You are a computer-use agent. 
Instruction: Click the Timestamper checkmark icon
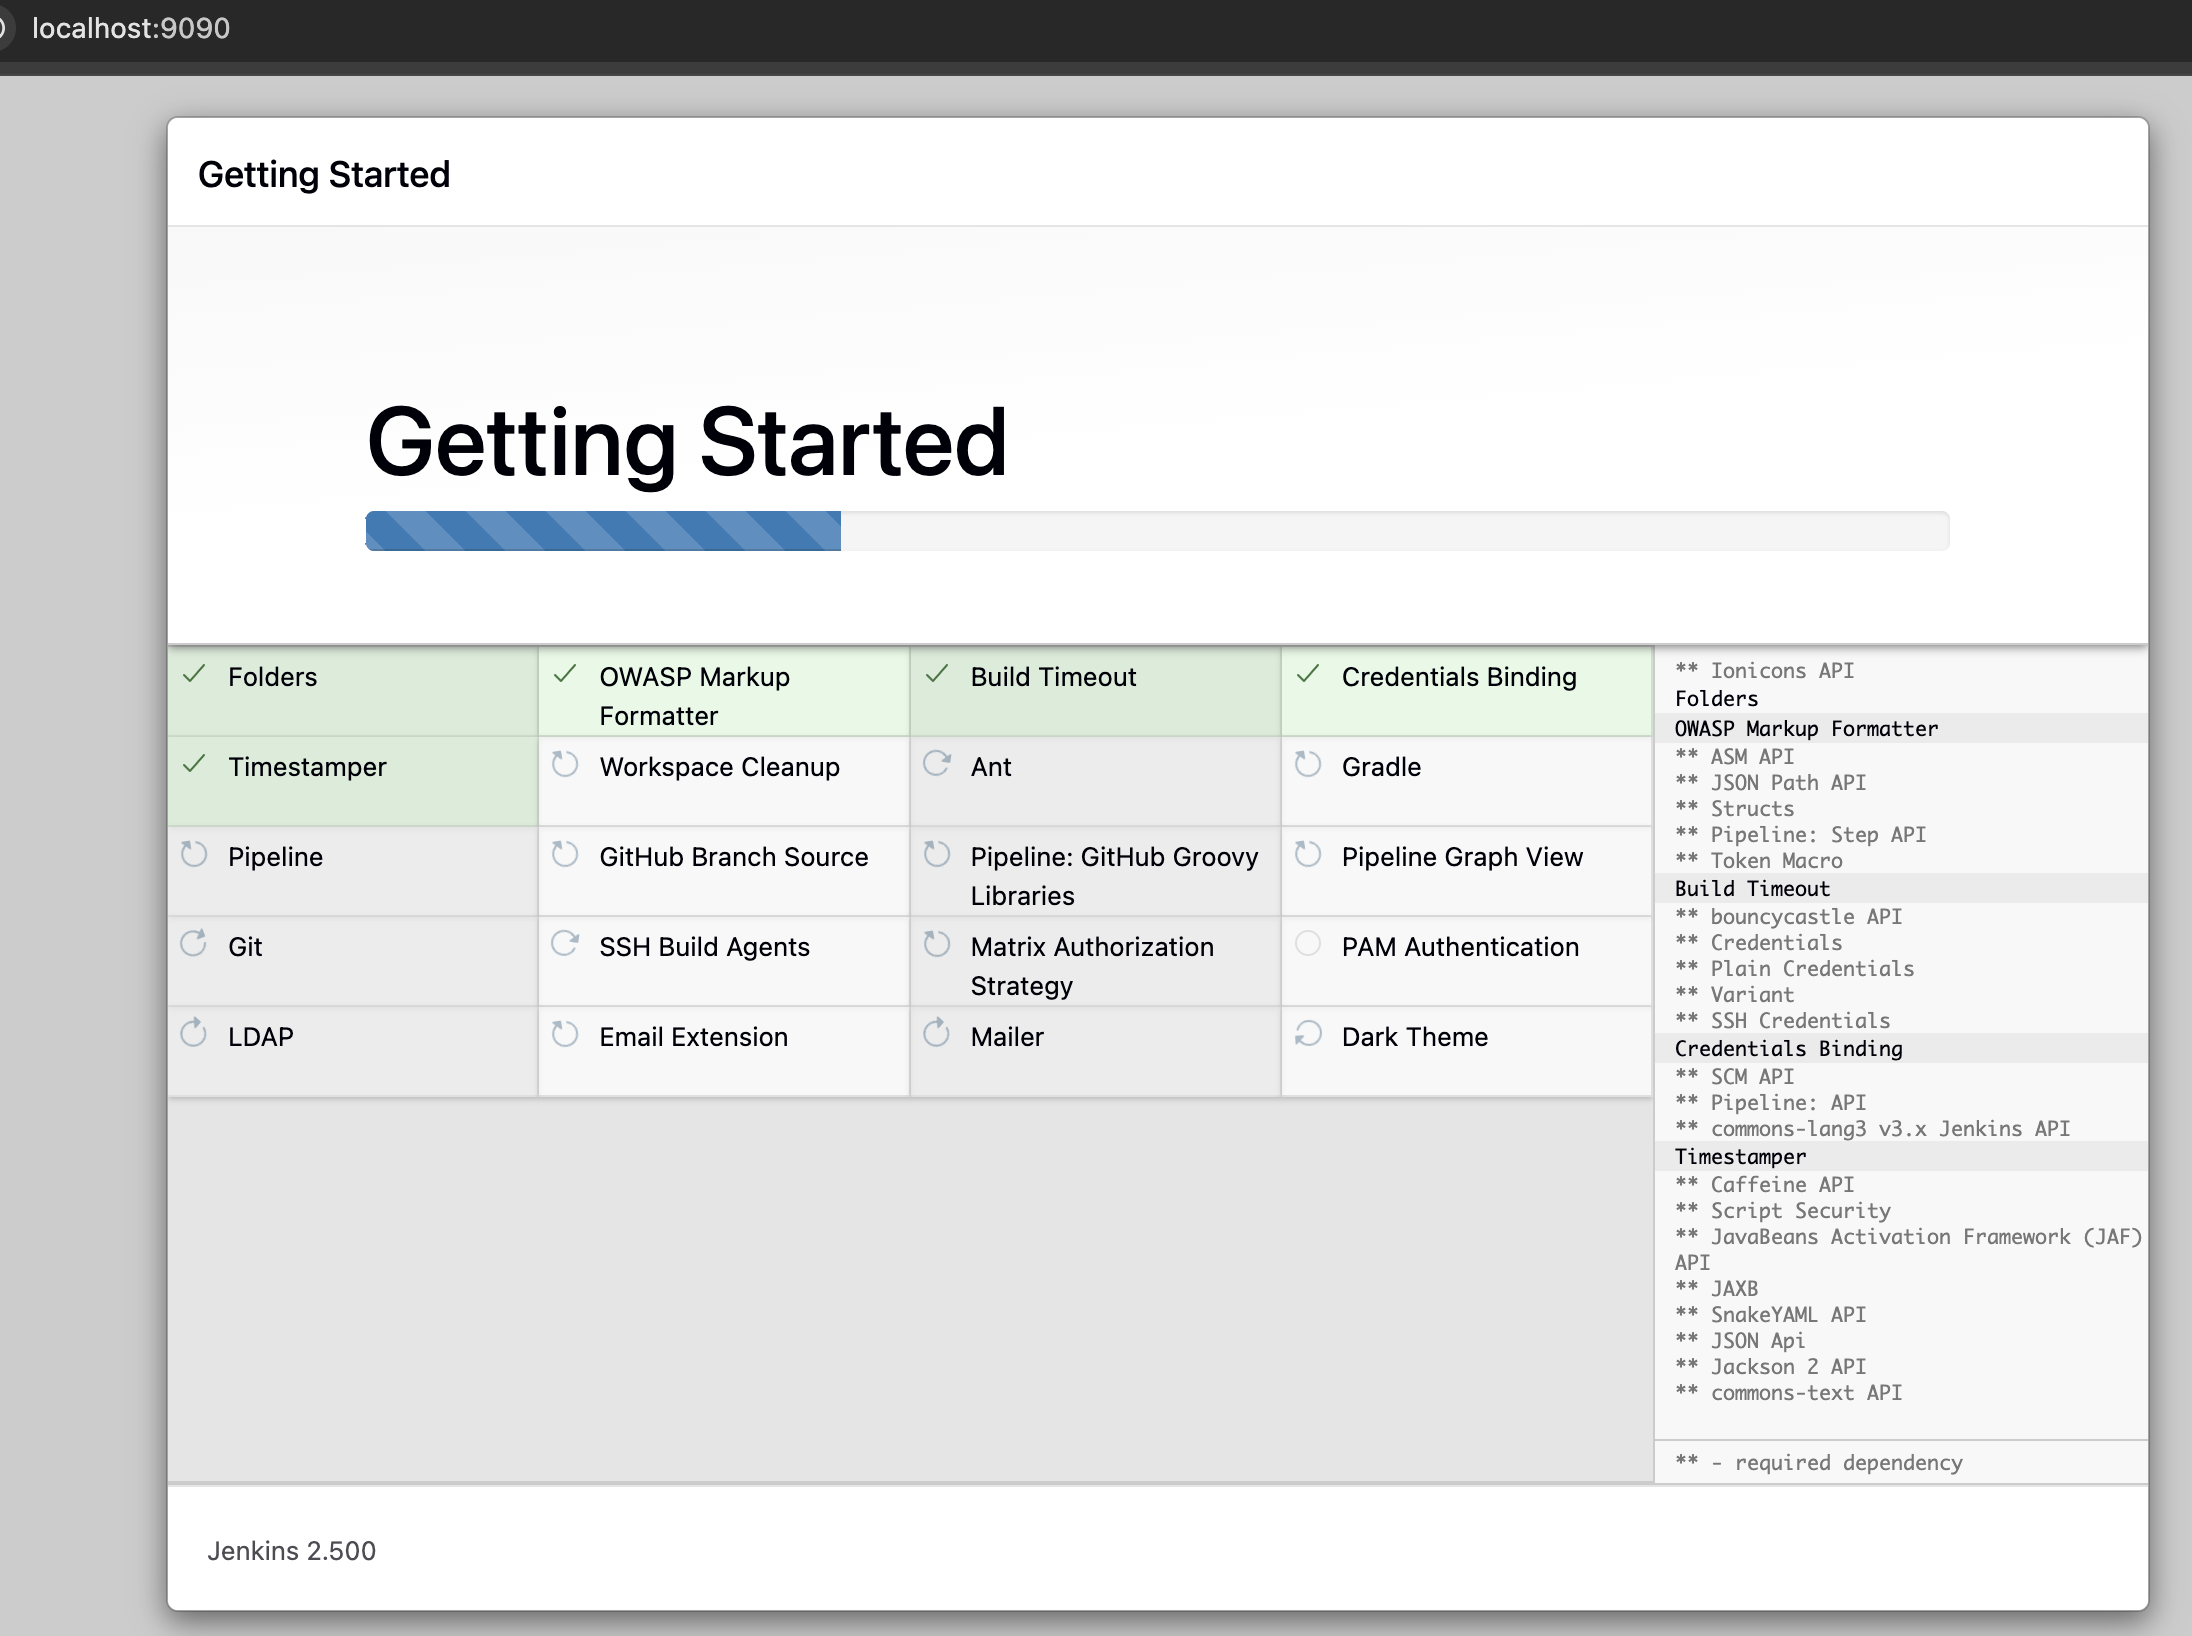pos(195,765)
